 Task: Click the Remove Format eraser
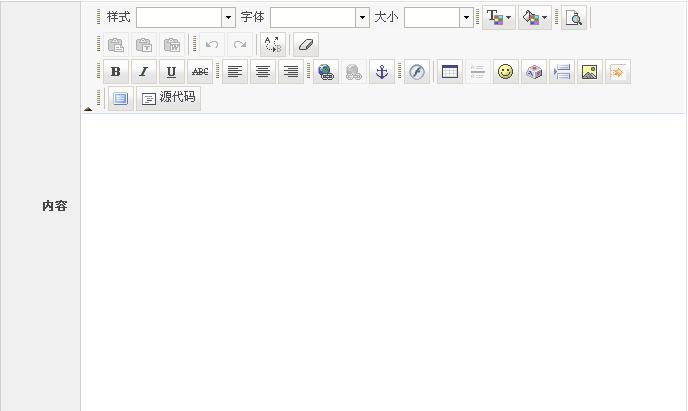click(x=306, y=45)
